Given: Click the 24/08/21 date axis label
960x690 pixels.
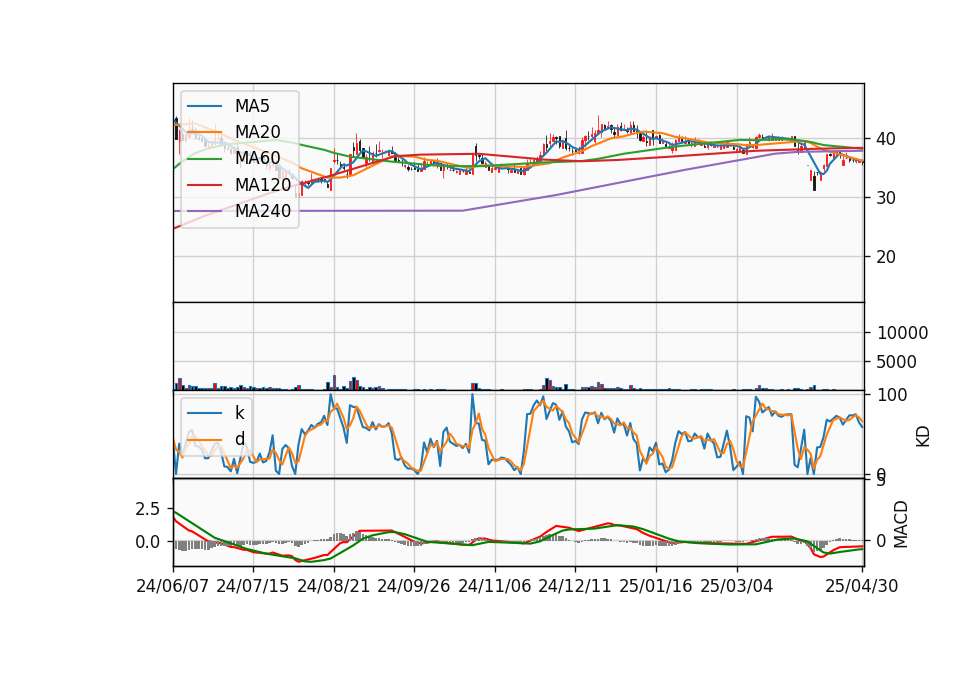Looking at the screenshot, I should 334,586.
